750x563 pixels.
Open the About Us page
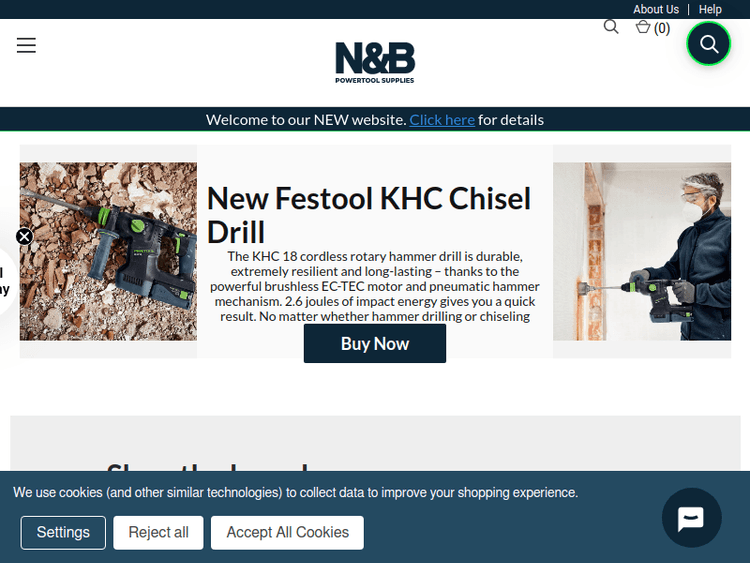pos(656,9)
